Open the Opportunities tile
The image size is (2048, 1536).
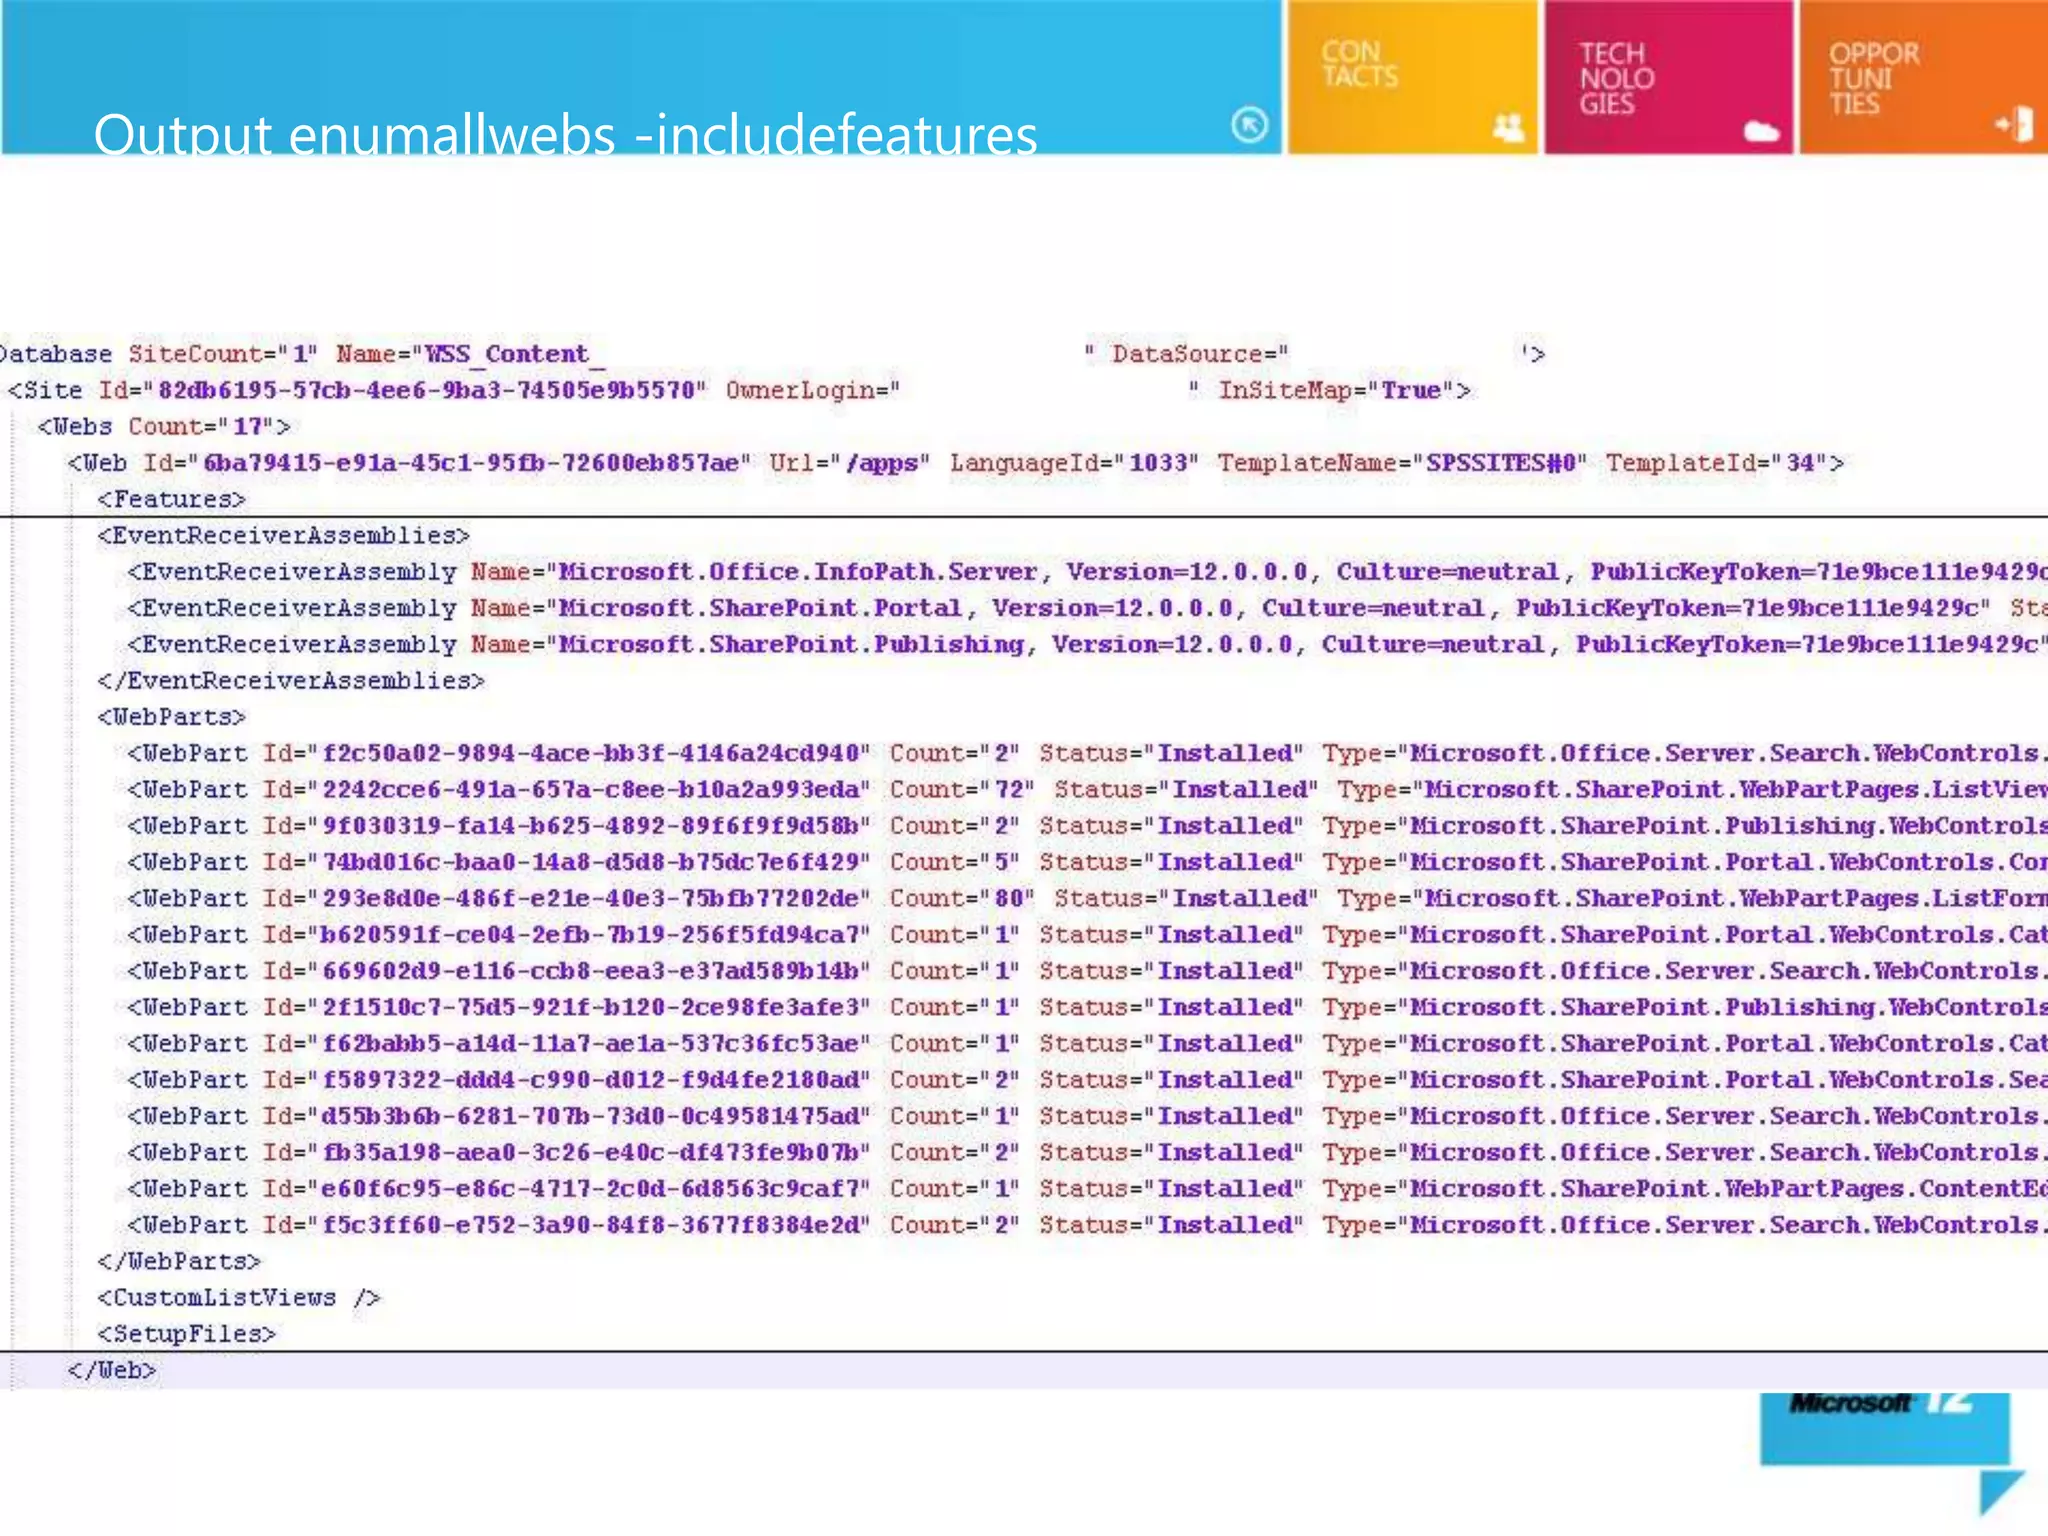click(1923, 77)
